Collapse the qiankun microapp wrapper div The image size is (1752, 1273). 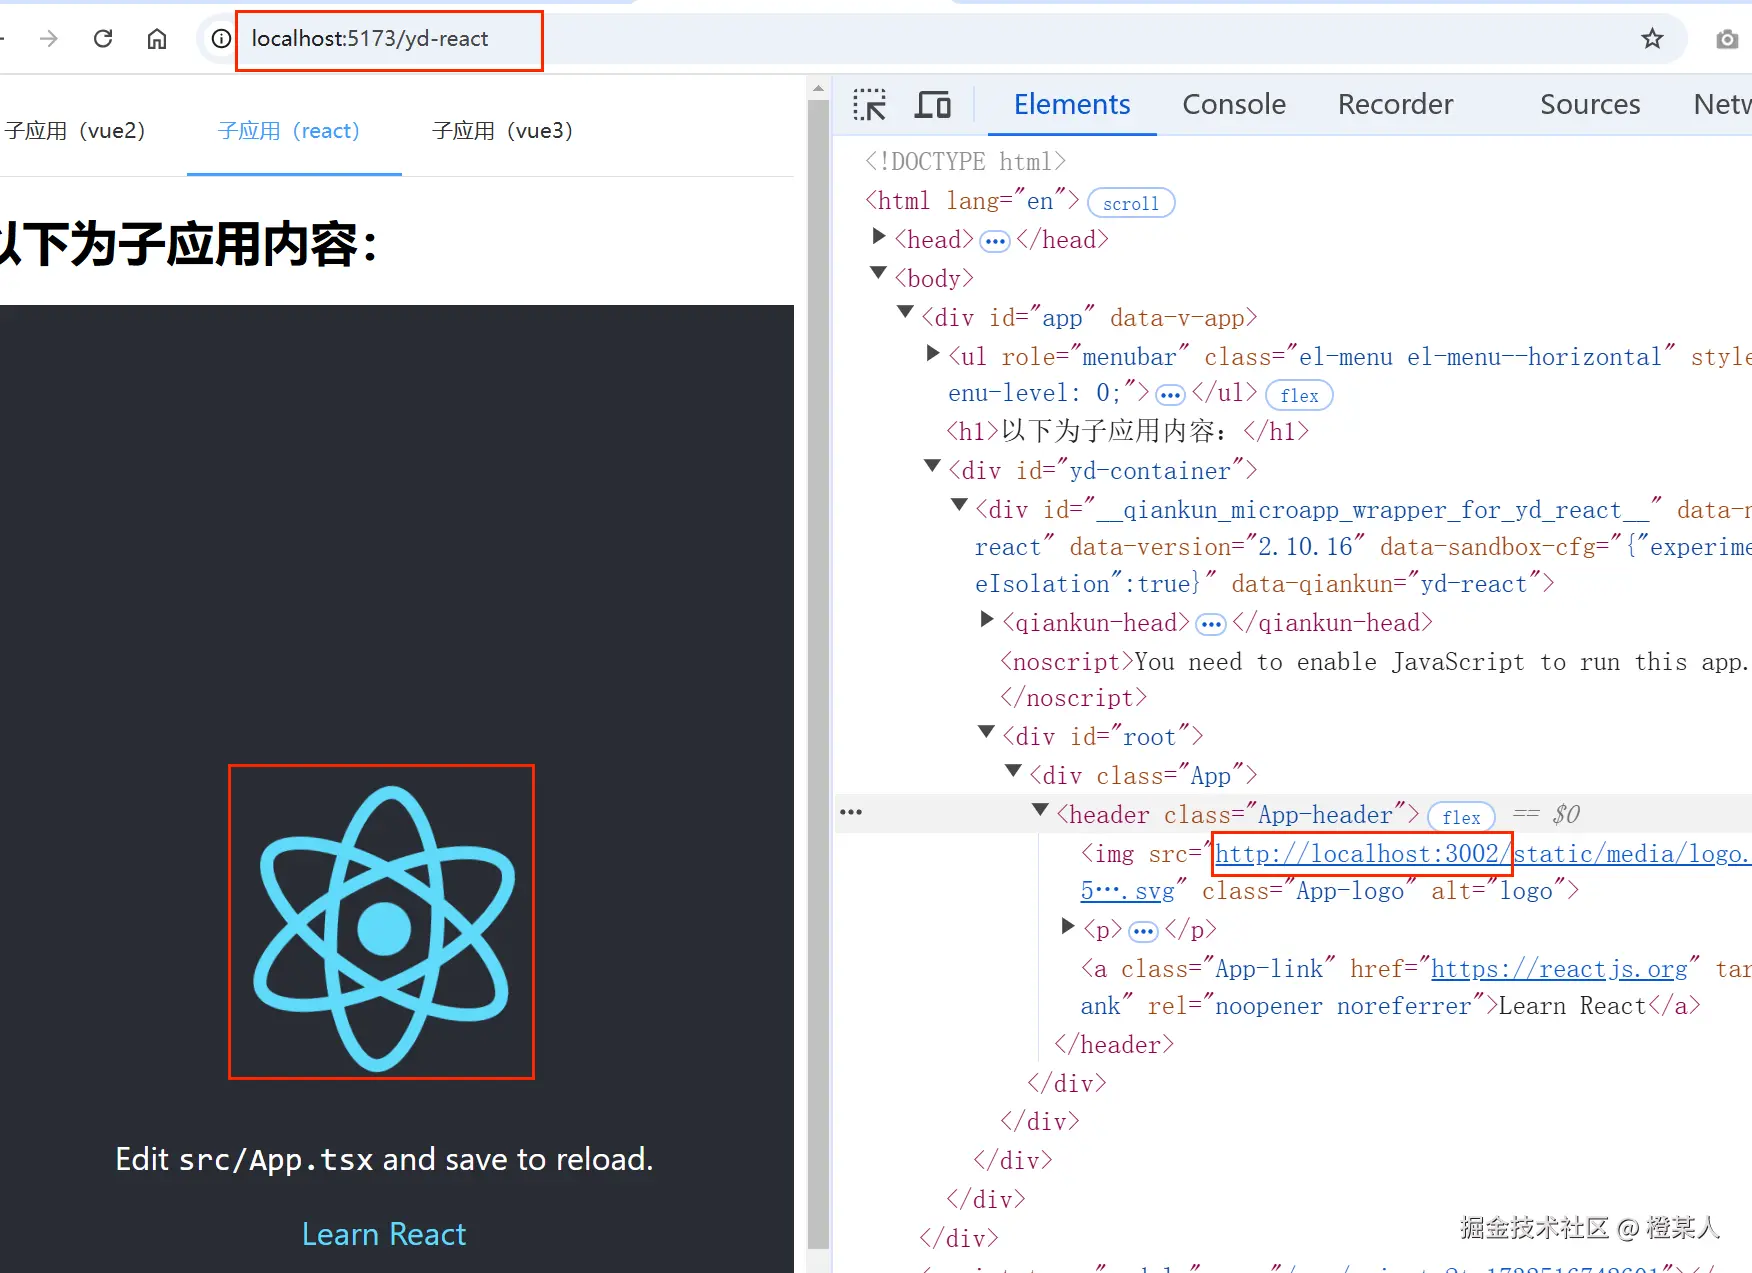tap(960, 505)
